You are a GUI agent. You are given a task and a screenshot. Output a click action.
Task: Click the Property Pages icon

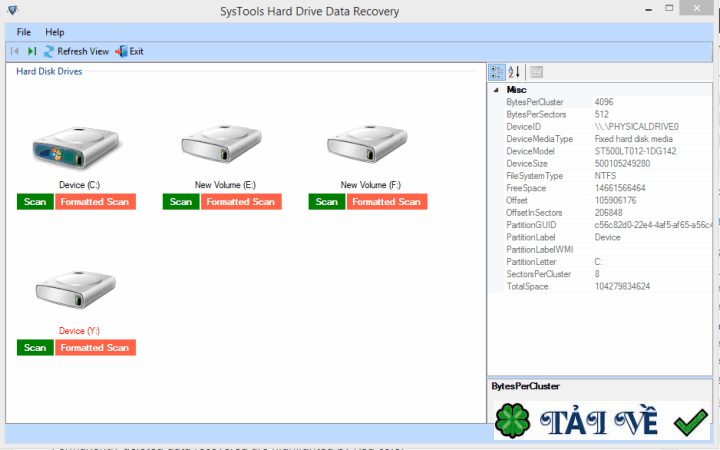coord(536,72)
